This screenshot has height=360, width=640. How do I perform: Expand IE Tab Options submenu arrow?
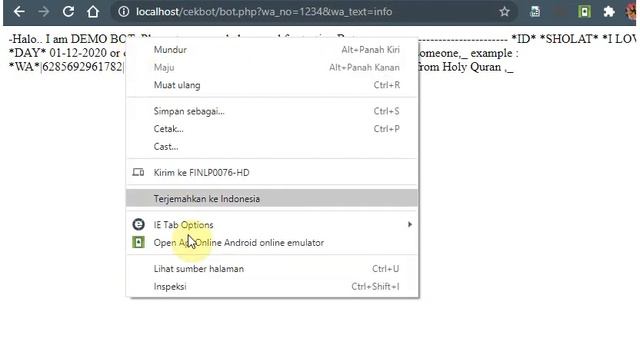click(409, 224)
